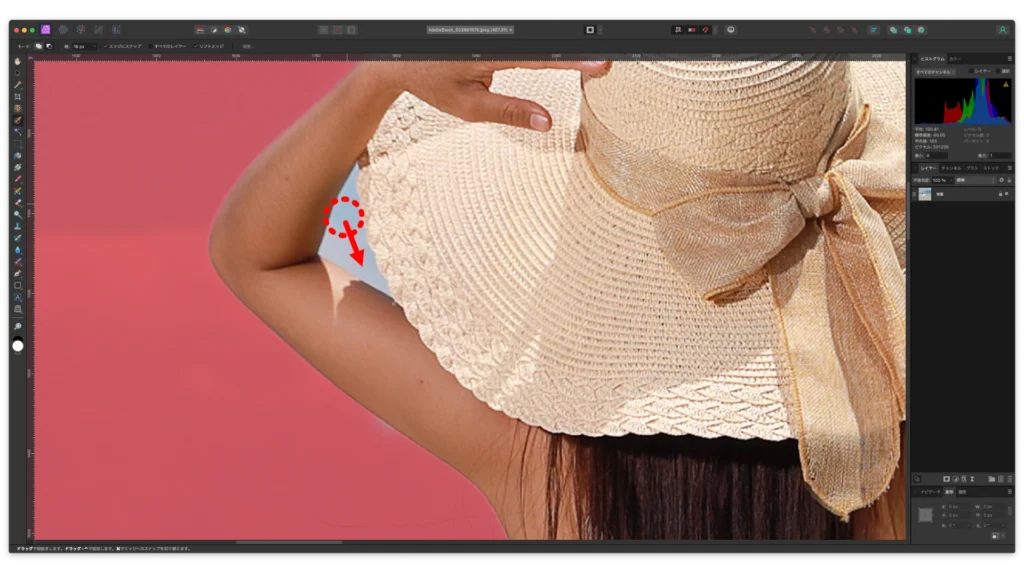
Task: Select the Hand (view) tool
Action: click(18, 61)
